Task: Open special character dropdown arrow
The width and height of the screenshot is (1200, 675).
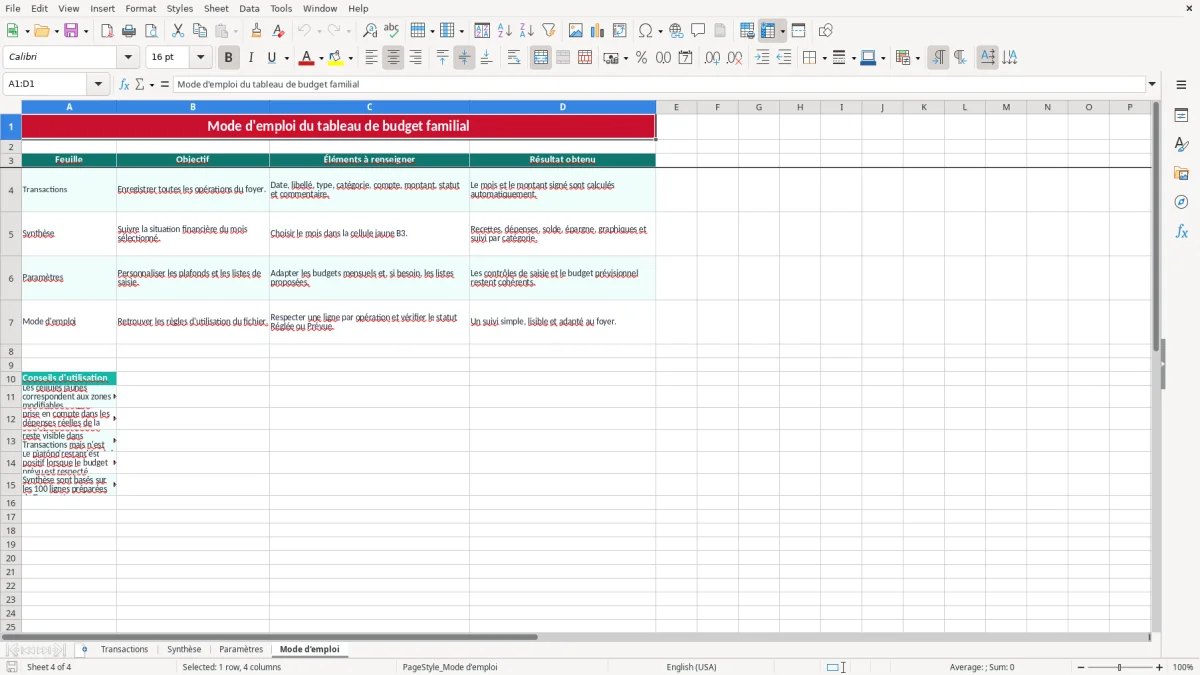Action: point(660,31)
